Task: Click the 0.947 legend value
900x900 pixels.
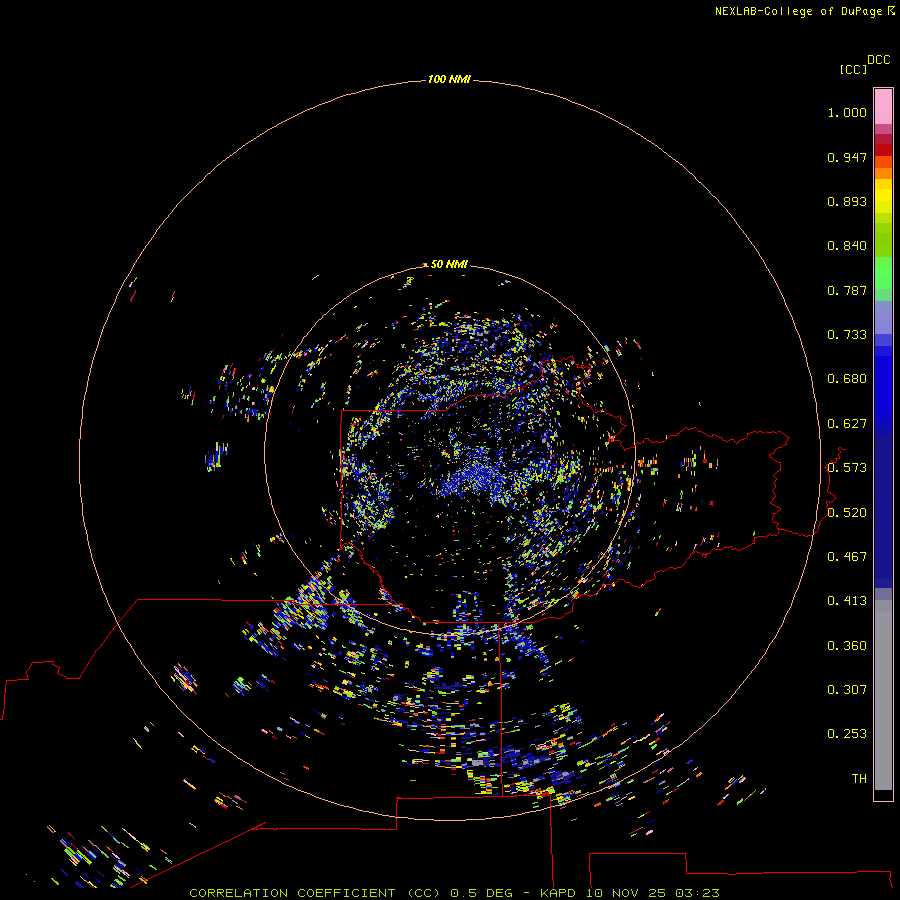Action: pos(847,157)
